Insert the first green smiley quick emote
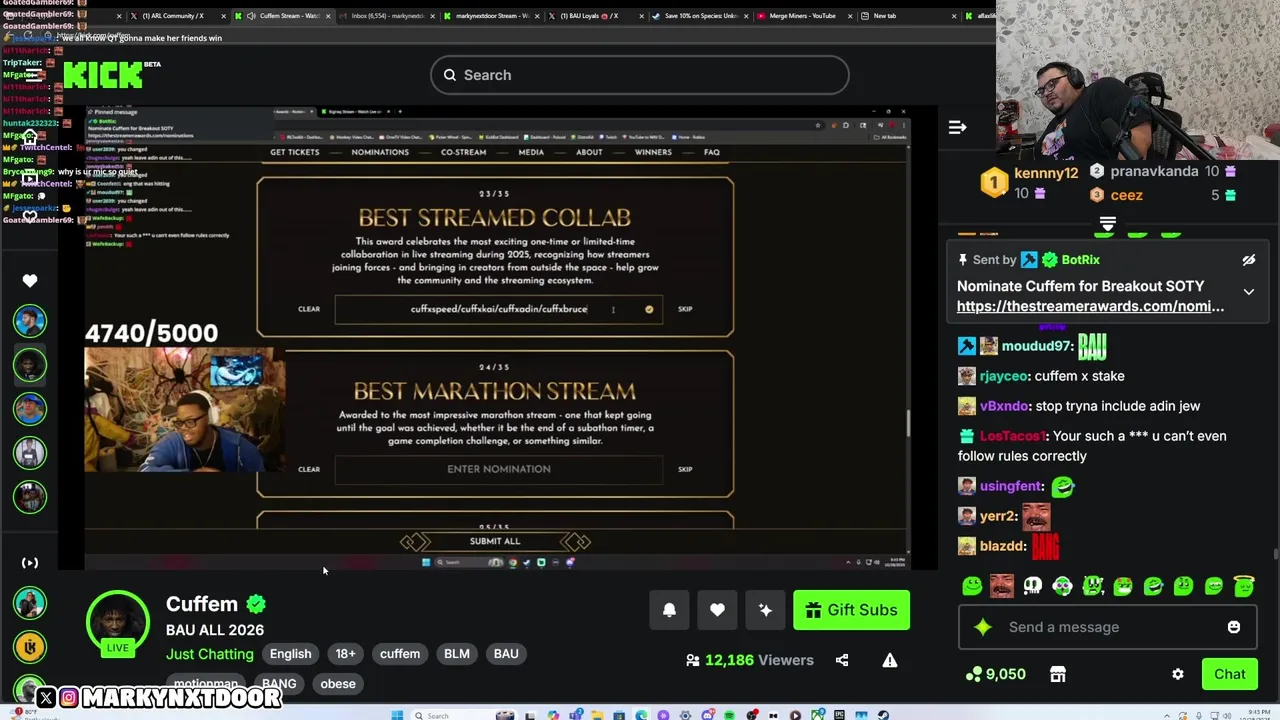 (x=972, y=587)
